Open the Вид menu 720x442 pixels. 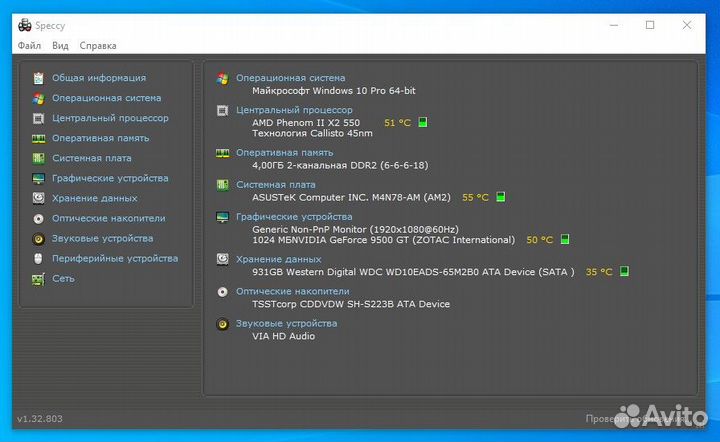point(60,45)
